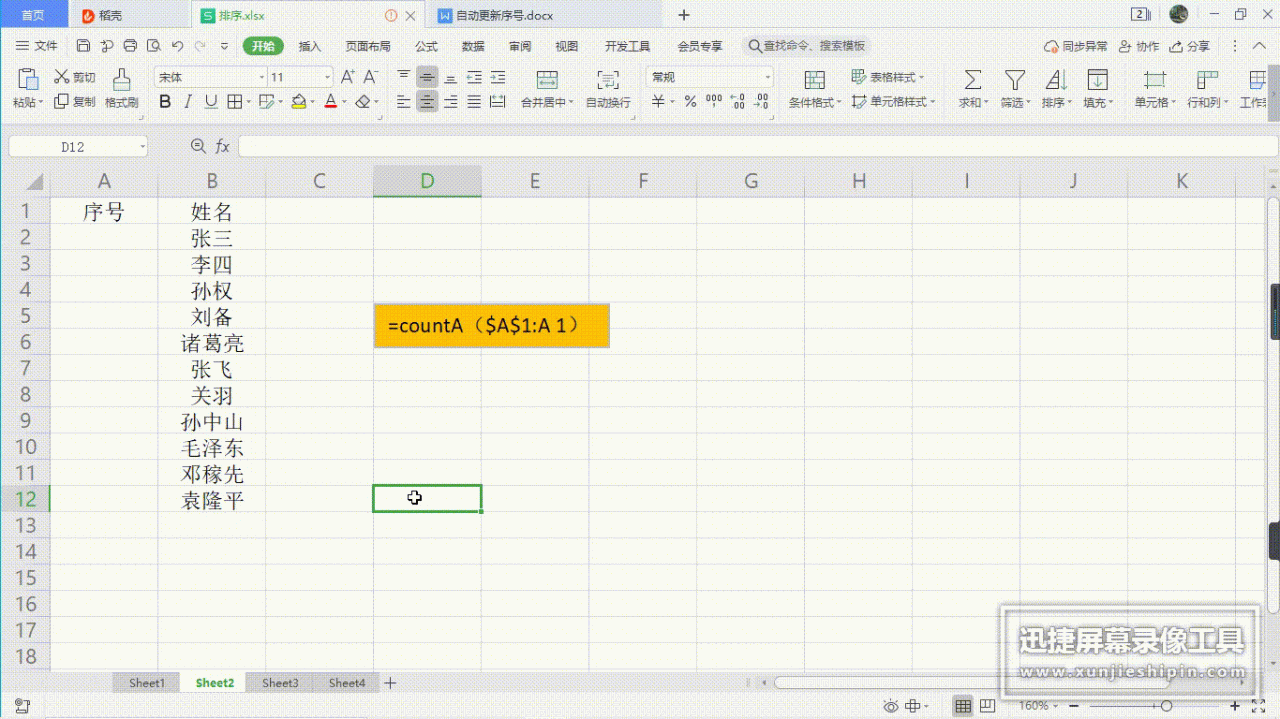Click the 协作 collaborate button
The width and height of the screenshot is (1280, 719).
(x=1139, y=46)
